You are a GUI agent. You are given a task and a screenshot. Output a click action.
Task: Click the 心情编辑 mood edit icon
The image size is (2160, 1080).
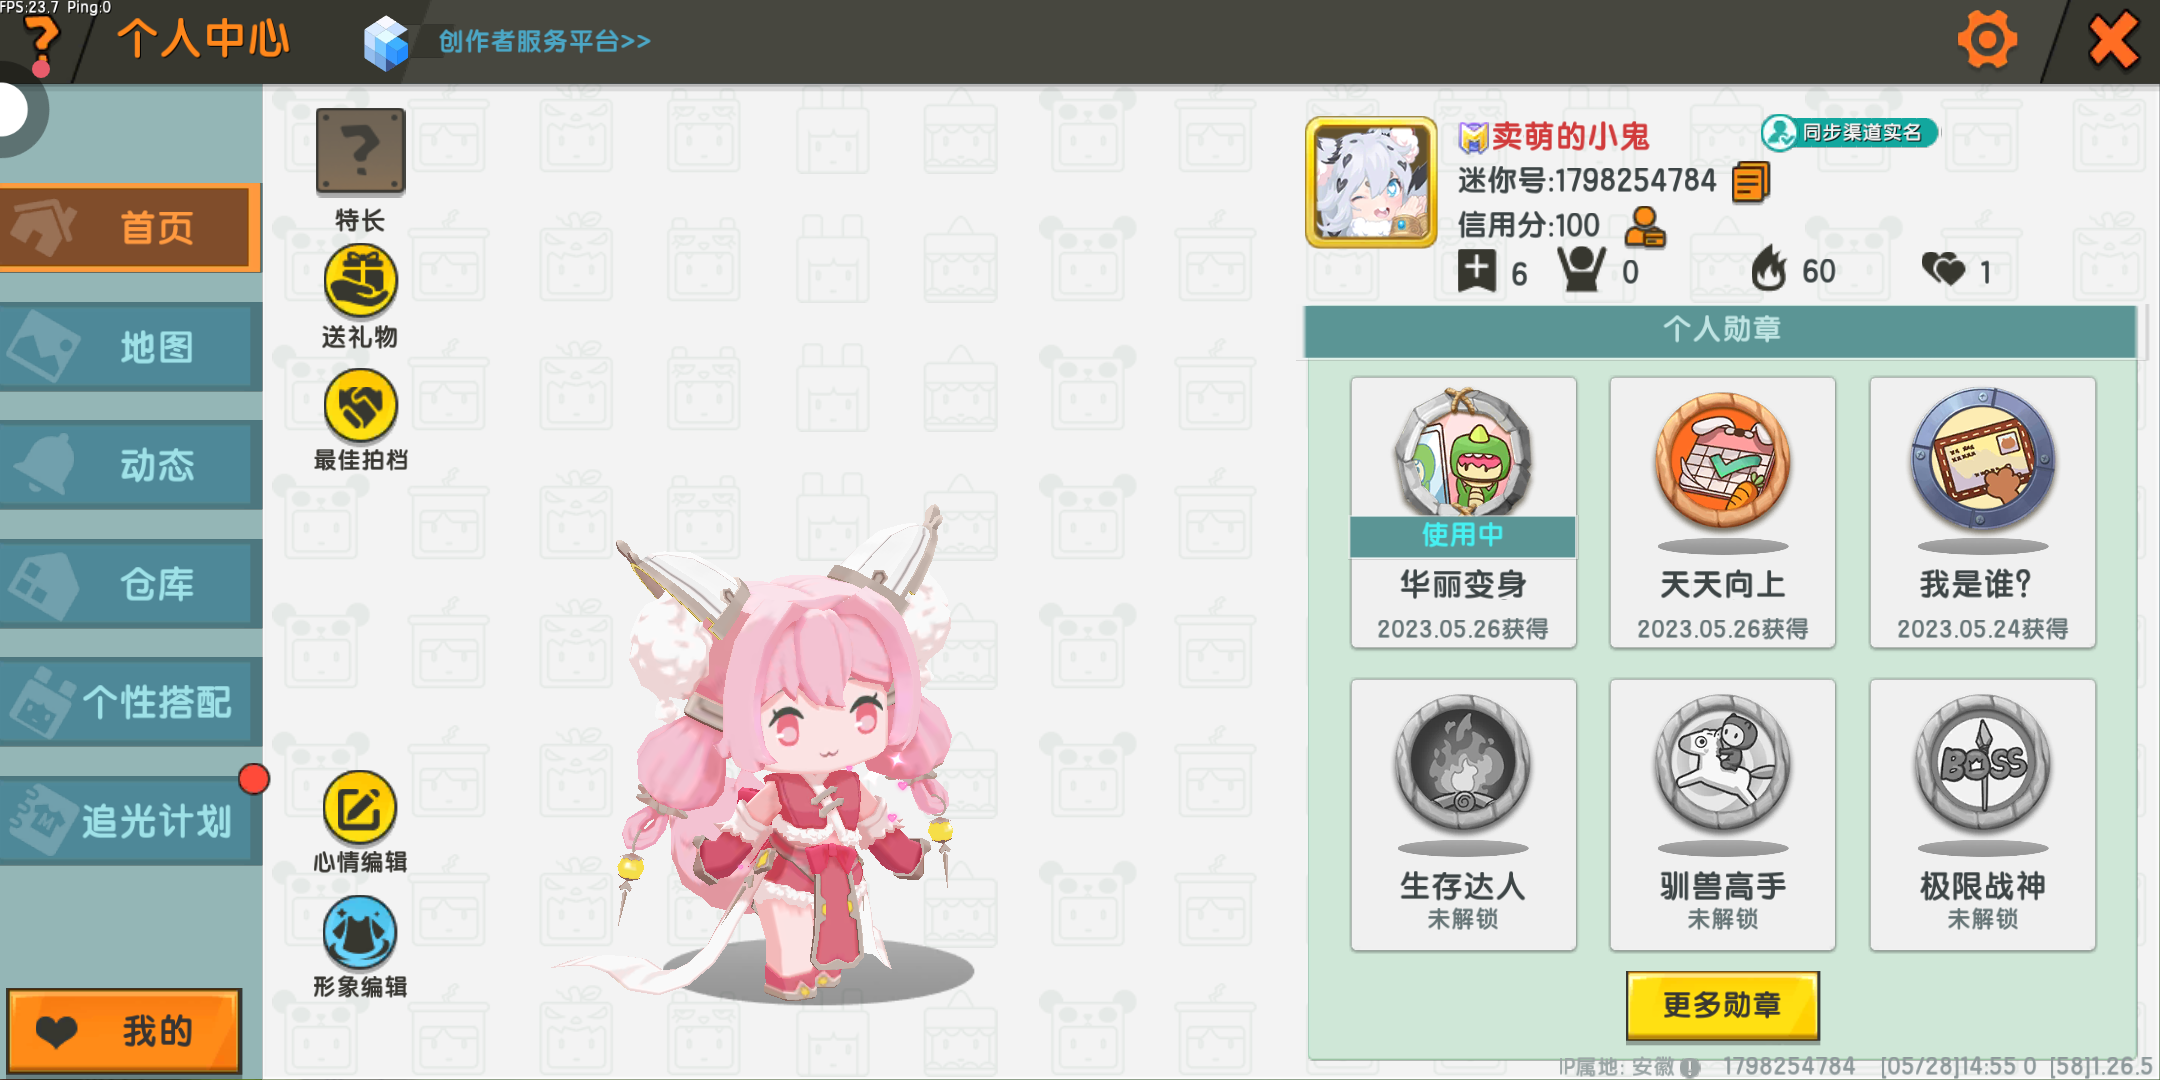360,807
